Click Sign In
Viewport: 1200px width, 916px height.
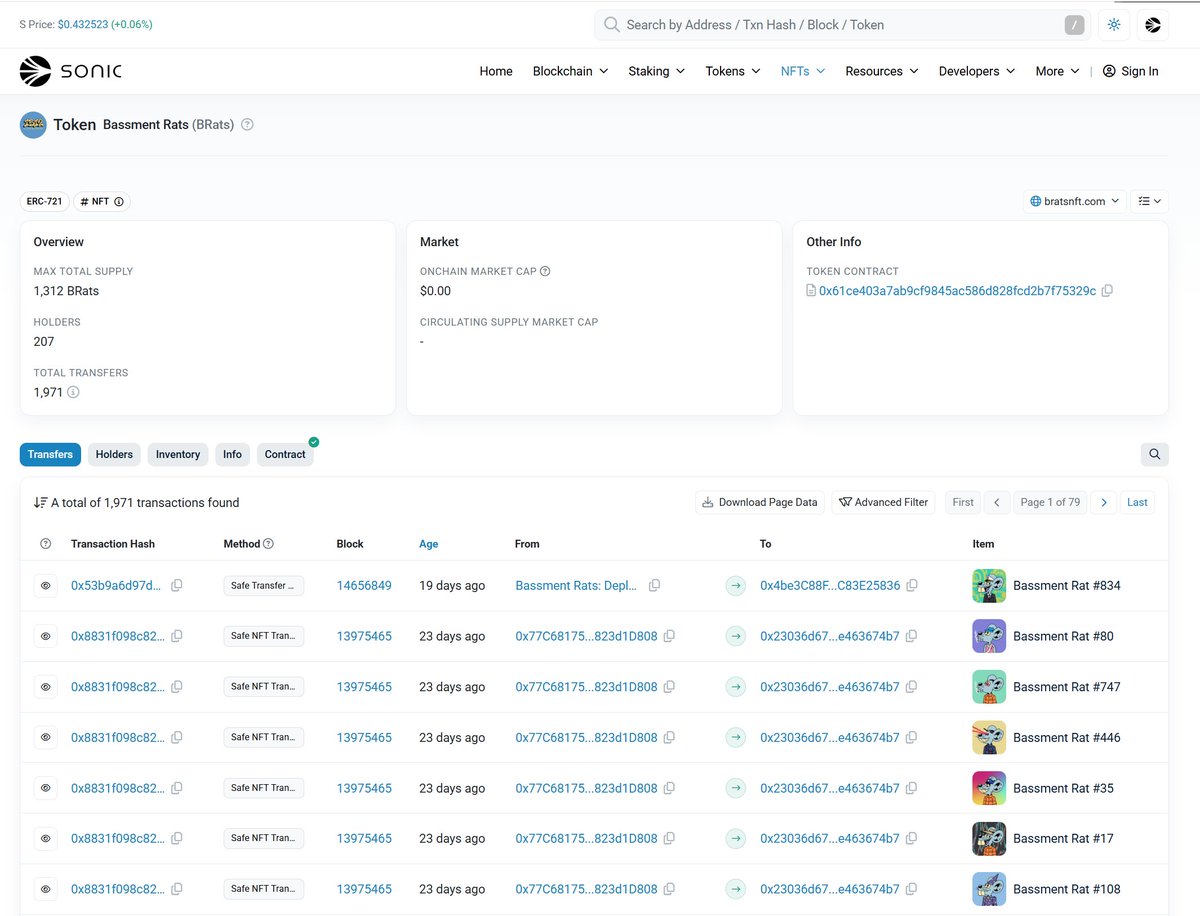pyautogui.click(x=1130, y=71)
